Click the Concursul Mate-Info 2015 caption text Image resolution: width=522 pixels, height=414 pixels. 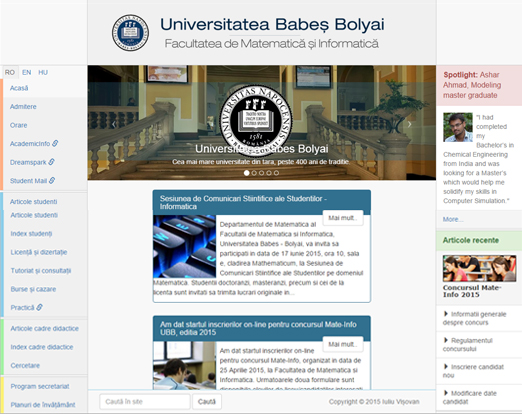pyautogui.click(x=472, y=291)
